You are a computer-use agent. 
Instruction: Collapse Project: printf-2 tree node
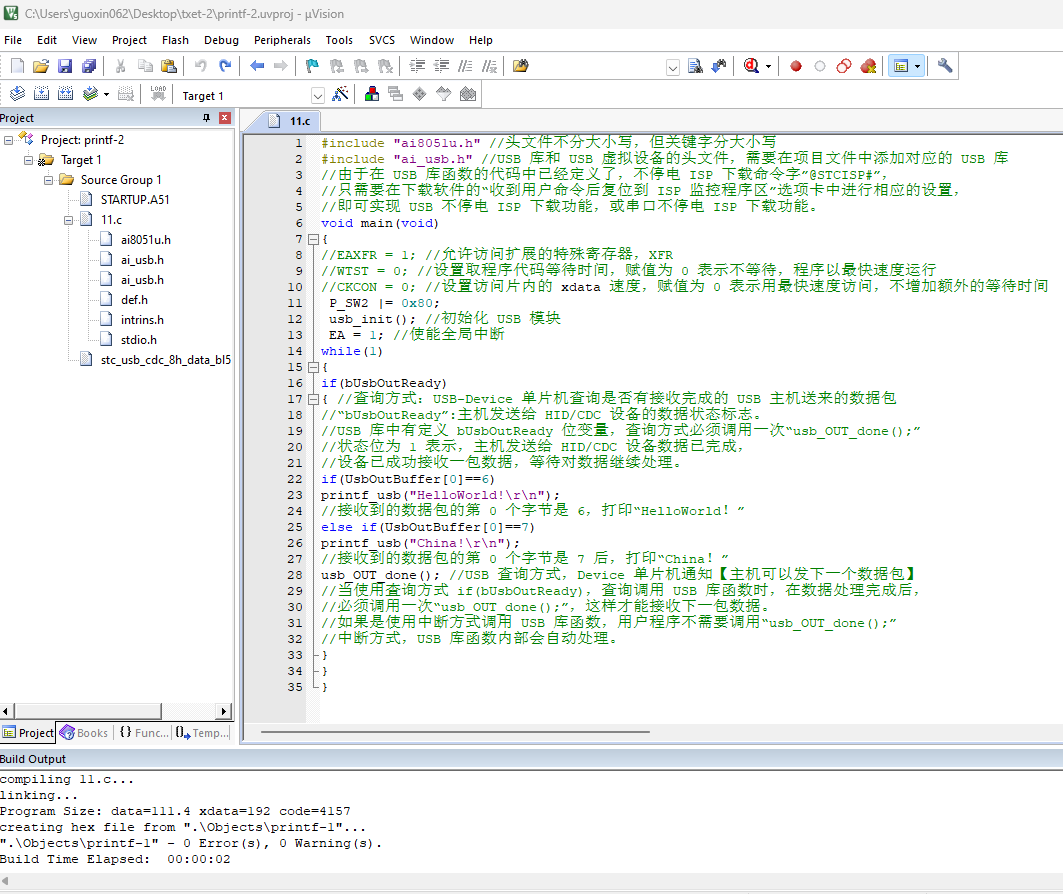9,140
